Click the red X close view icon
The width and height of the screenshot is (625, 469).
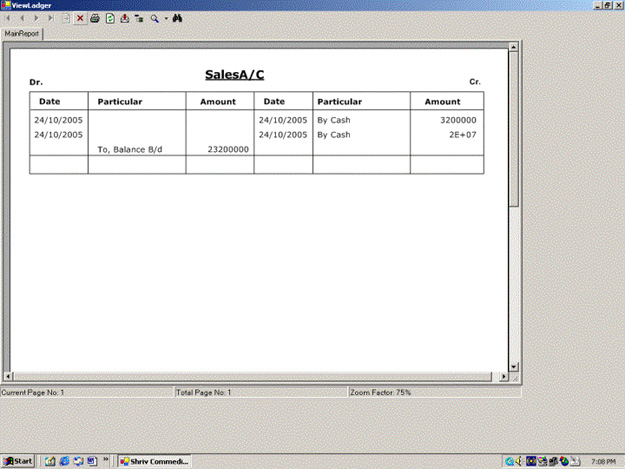(80, 18)
